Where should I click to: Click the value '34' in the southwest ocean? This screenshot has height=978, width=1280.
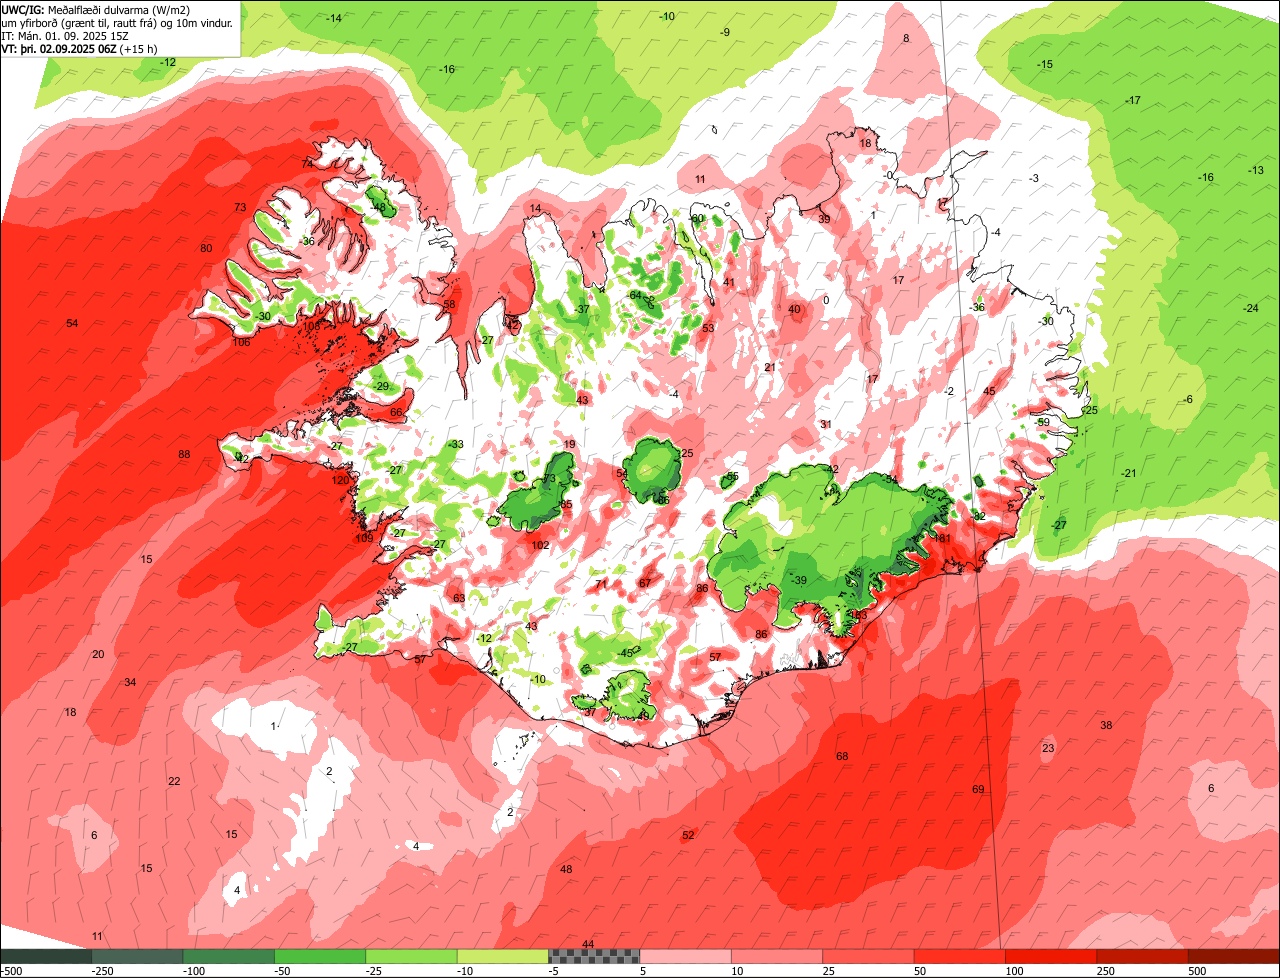(130, 682)
